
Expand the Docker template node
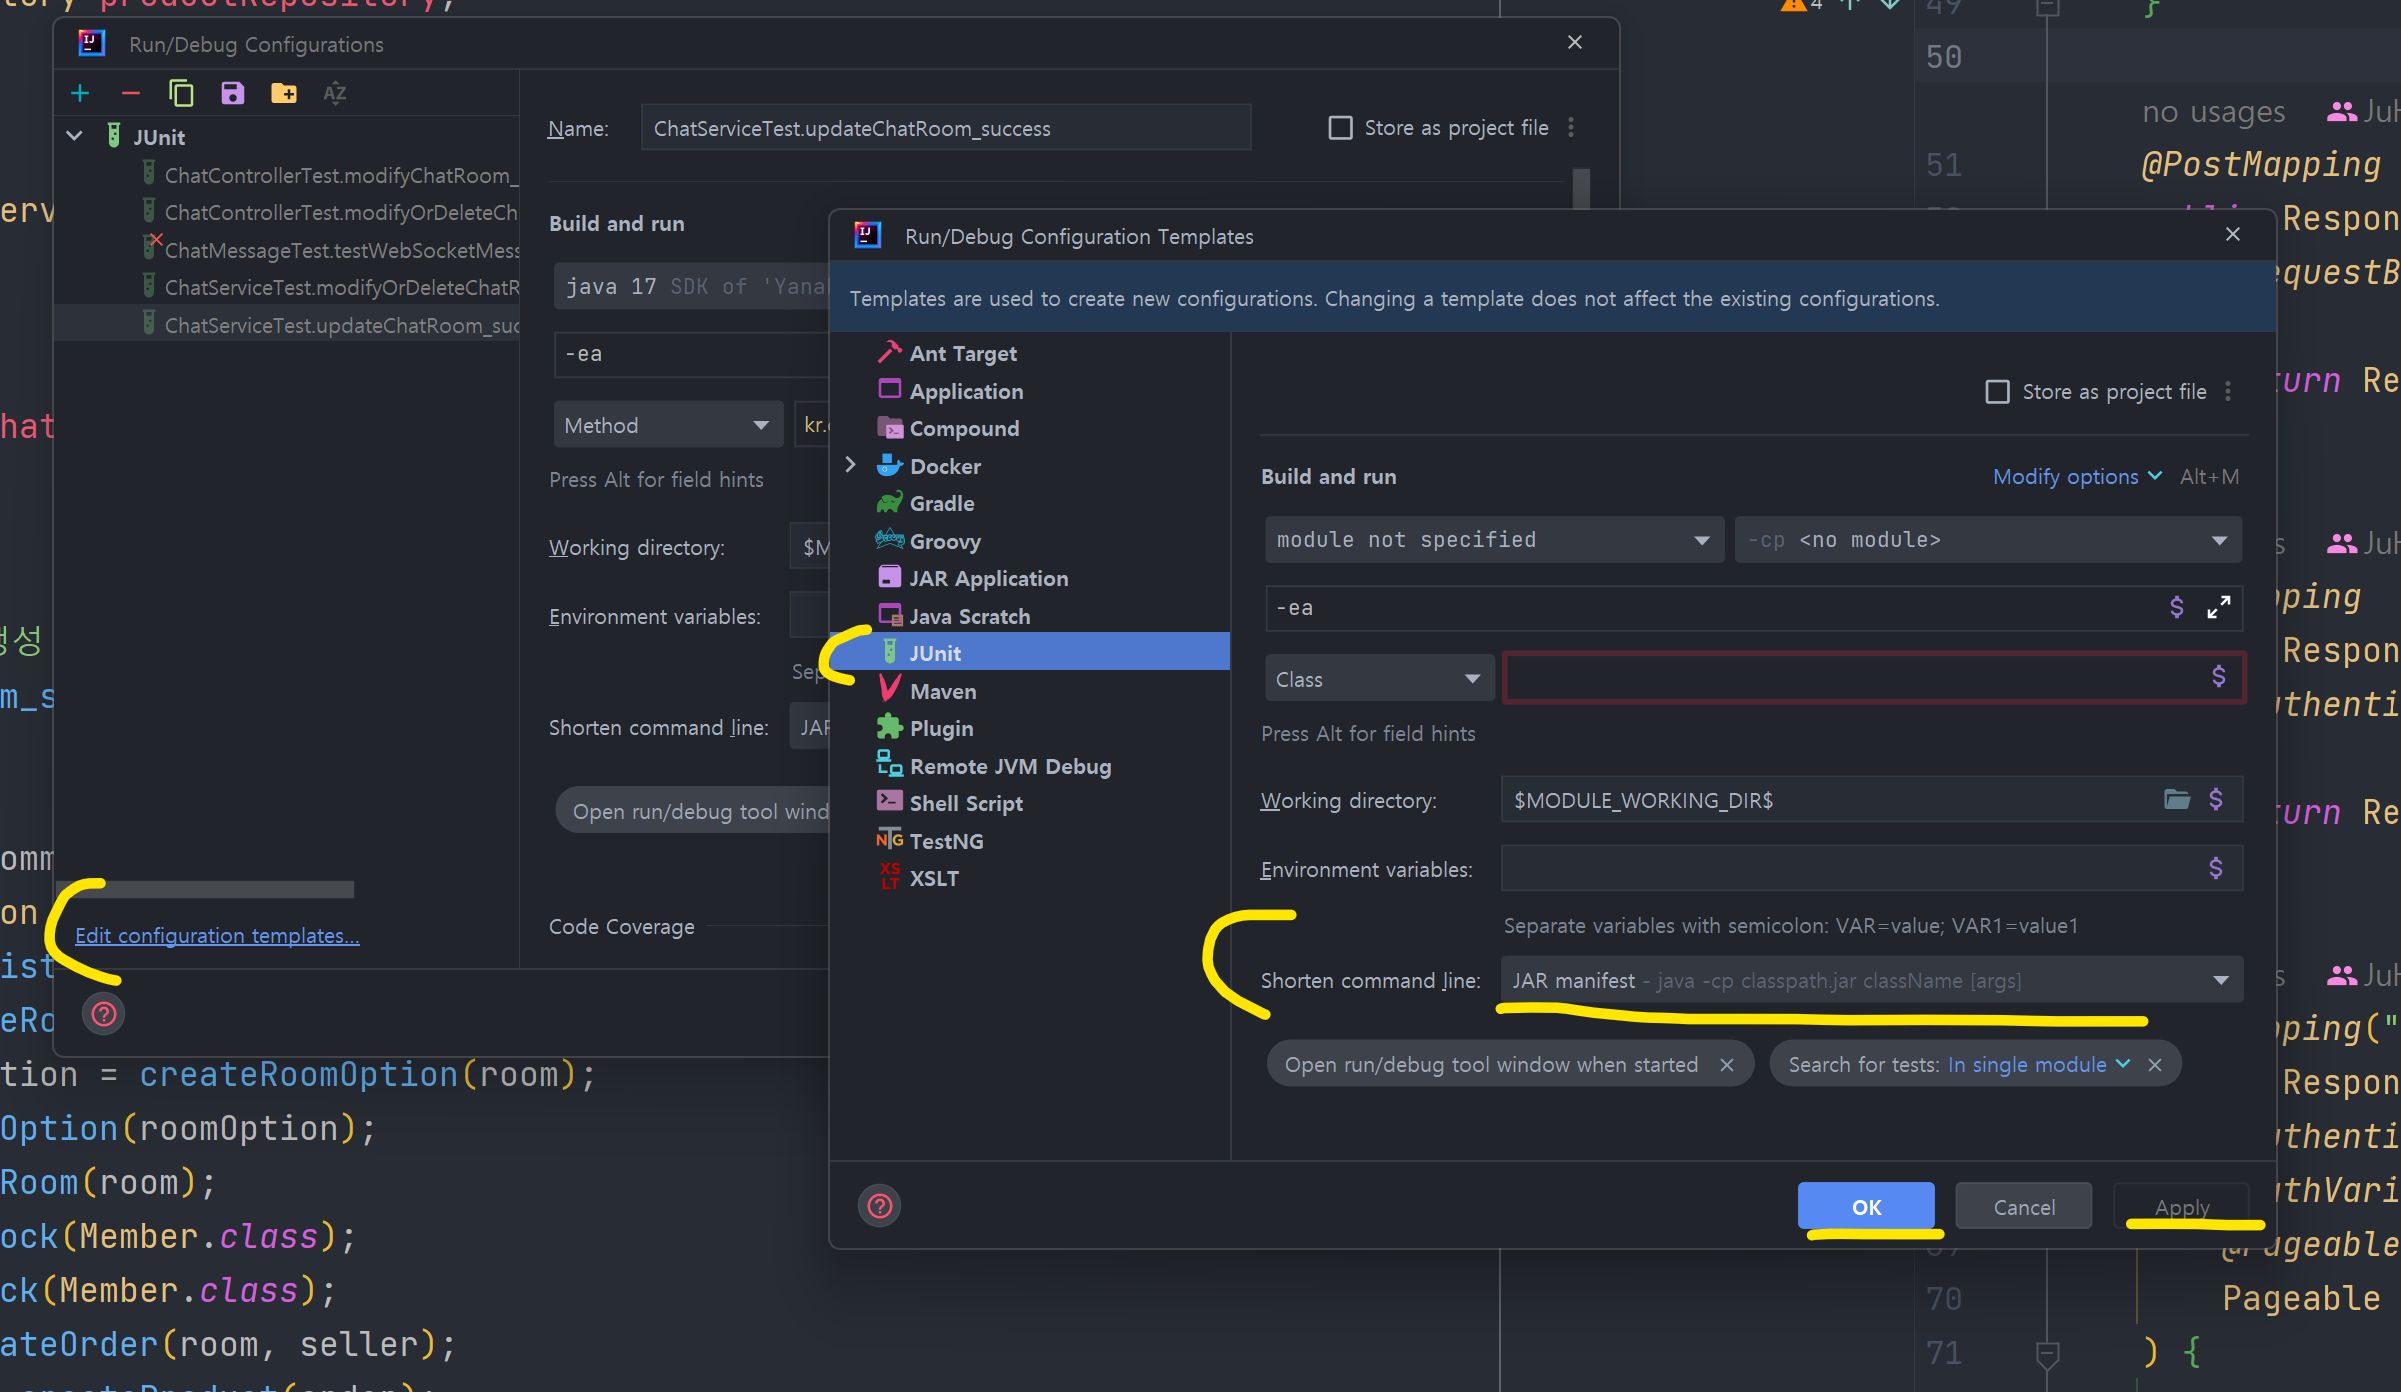click(850, 466)
